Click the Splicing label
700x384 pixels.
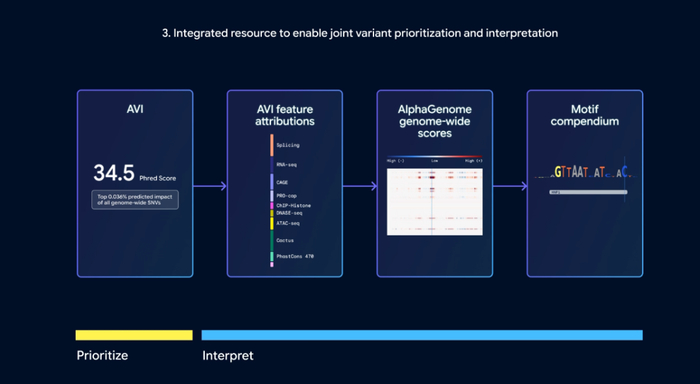(288, 145)
